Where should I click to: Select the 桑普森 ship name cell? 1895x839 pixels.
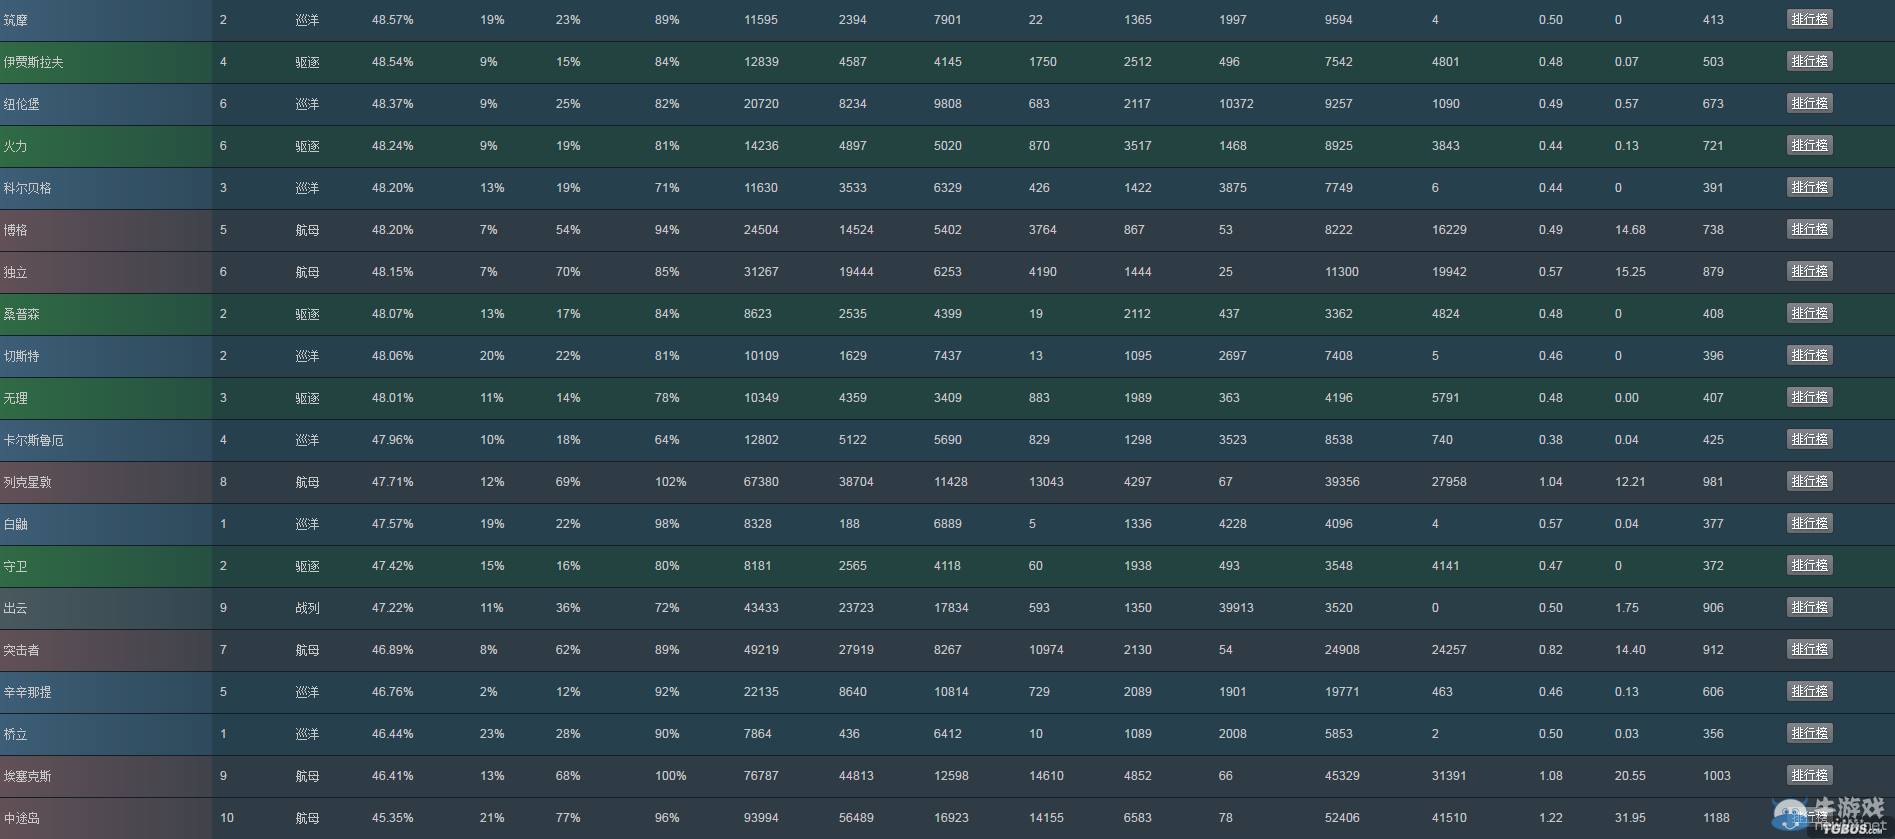pos(22,314)
